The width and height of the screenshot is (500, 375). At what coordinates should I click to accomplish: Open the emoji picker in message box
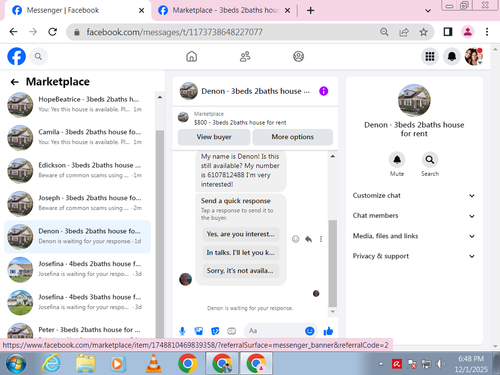pos(310,331)
